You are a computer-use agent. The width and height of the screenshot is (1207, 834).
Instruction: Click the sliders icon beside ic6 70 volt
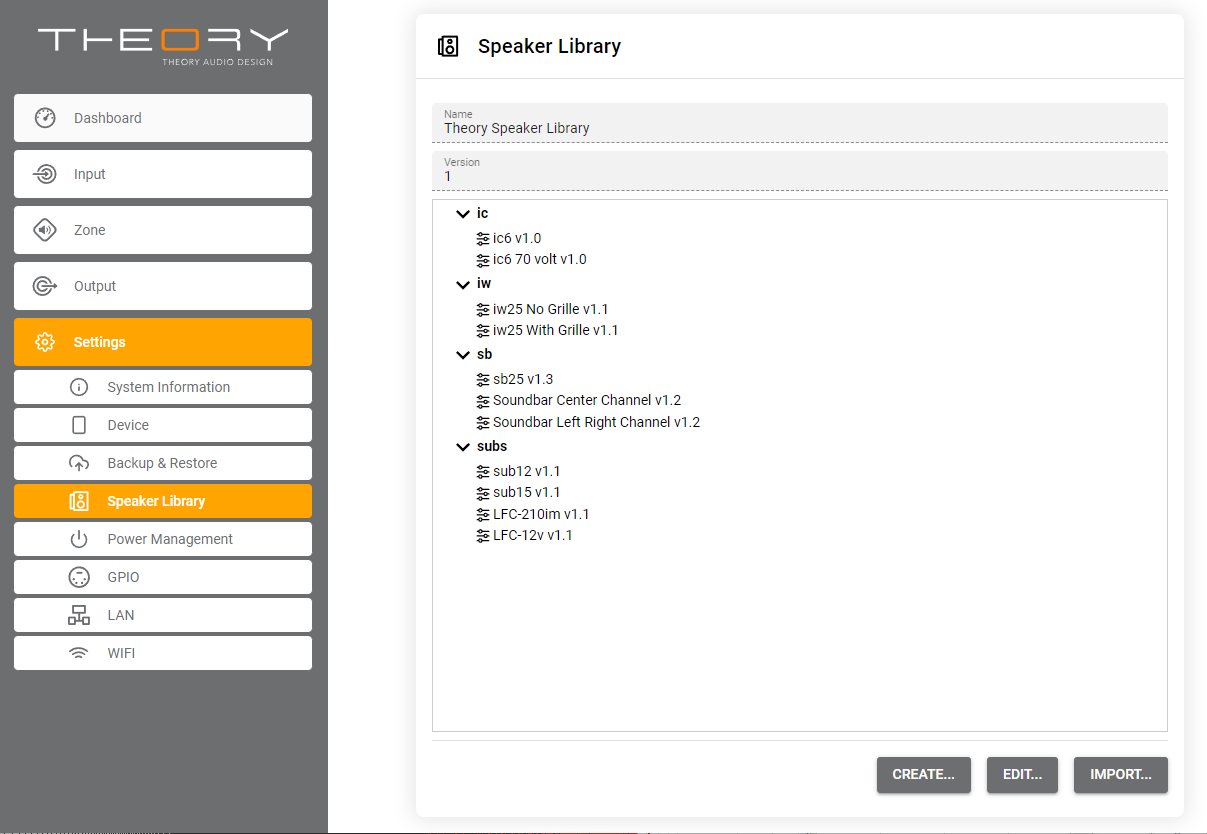tap(484, 260)
